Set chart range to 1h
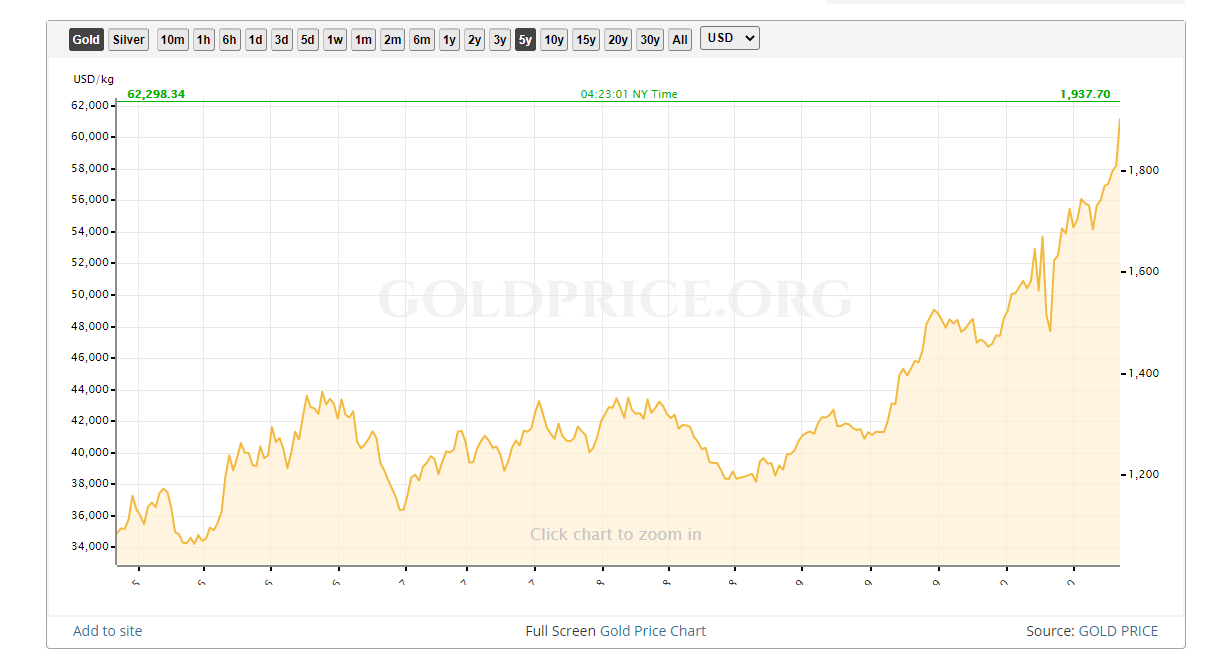The height and width of the screenshot is (657, 1218). tap(204, 40)
